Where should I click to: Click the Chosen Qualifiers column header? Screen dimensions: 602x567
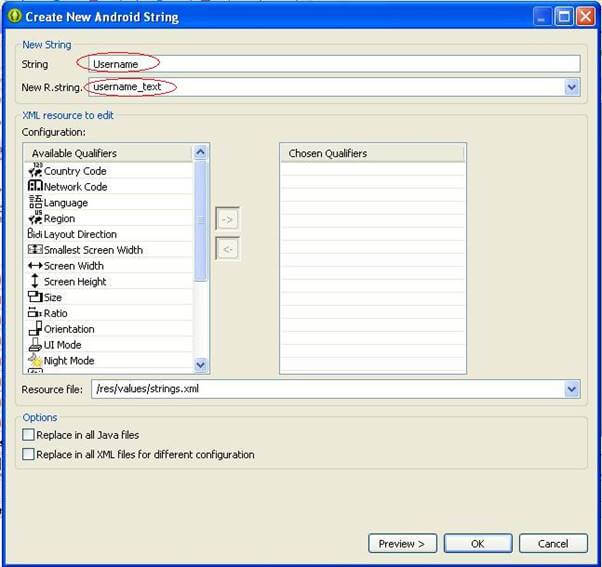(372, 153)
